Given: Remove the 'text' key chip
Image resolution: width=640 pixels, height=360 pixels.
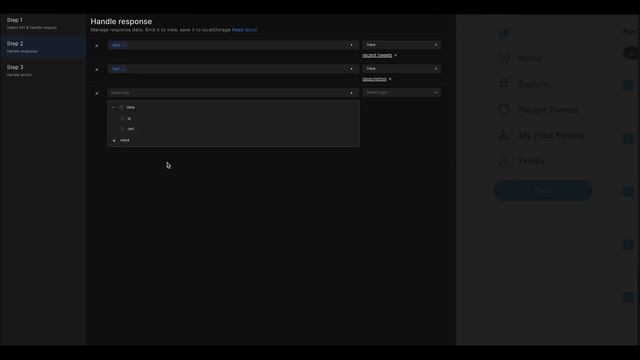Looking at the screenshot, I should click(x=123, y=69).
